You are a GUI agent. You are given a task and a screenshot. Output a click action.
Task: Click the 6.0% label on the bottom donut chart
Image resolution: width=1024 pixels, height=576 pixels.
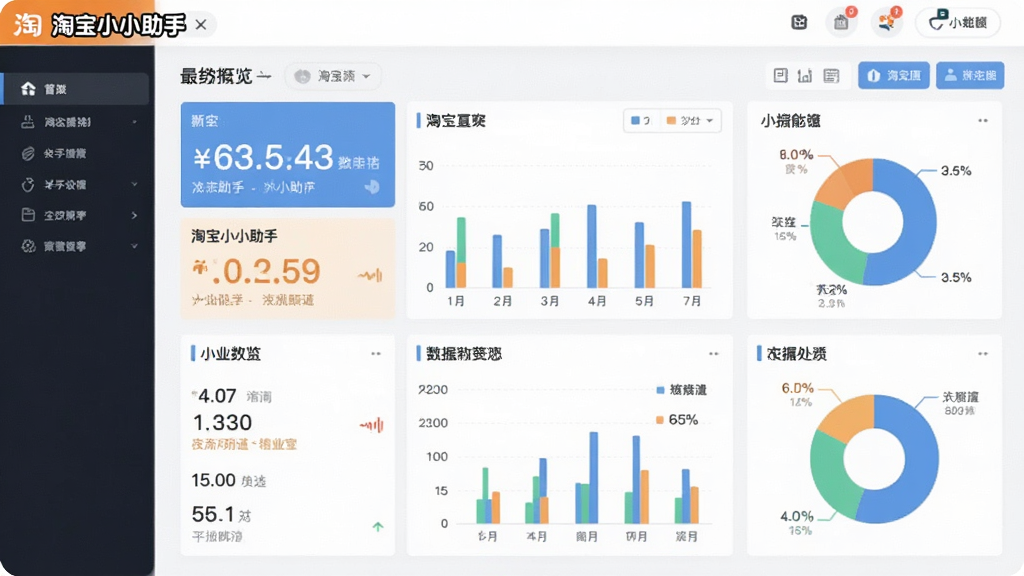pyautogui.click(x=798, y=388)
